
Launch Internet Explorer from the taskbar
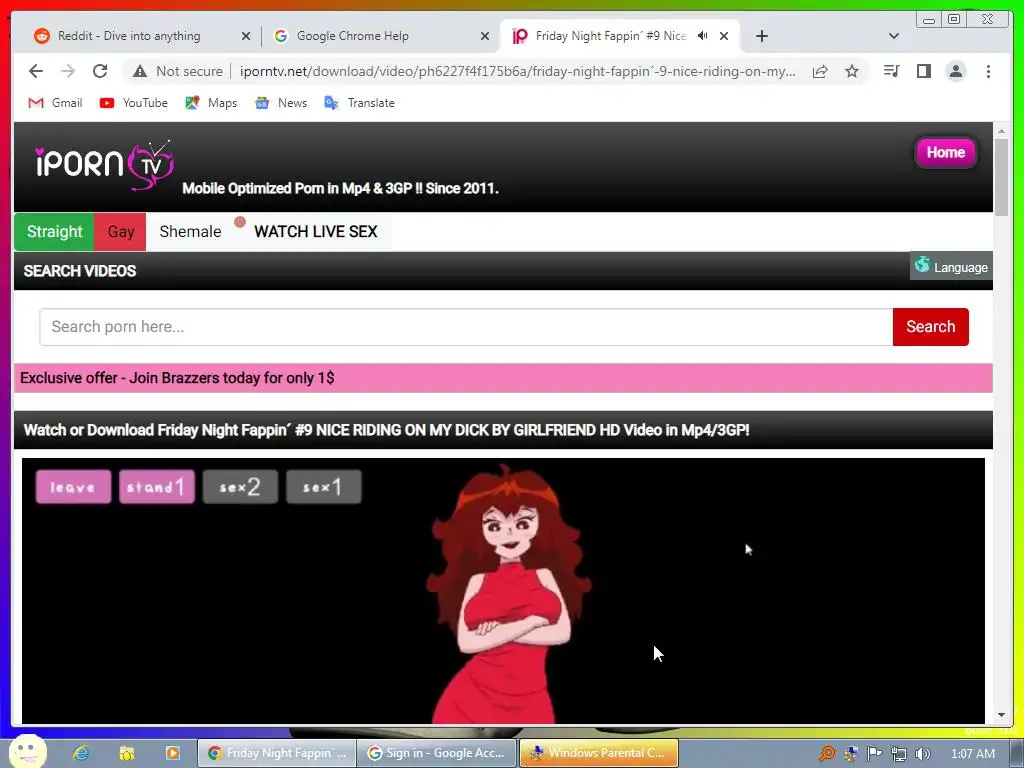tap(80, 753)
